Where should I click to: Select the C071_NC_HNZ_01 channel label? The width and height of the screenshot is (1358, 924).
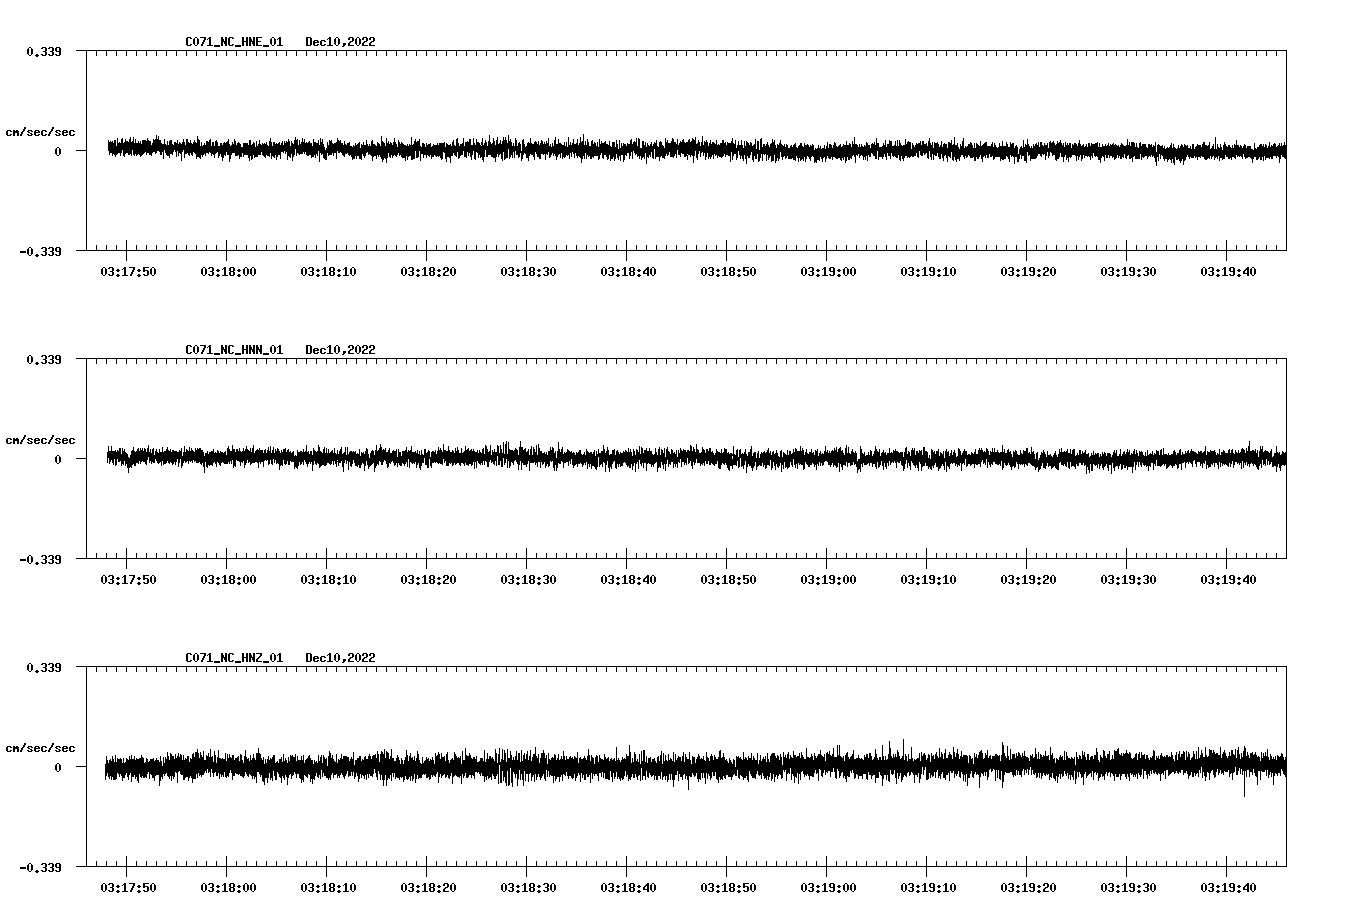click(232, 657)
